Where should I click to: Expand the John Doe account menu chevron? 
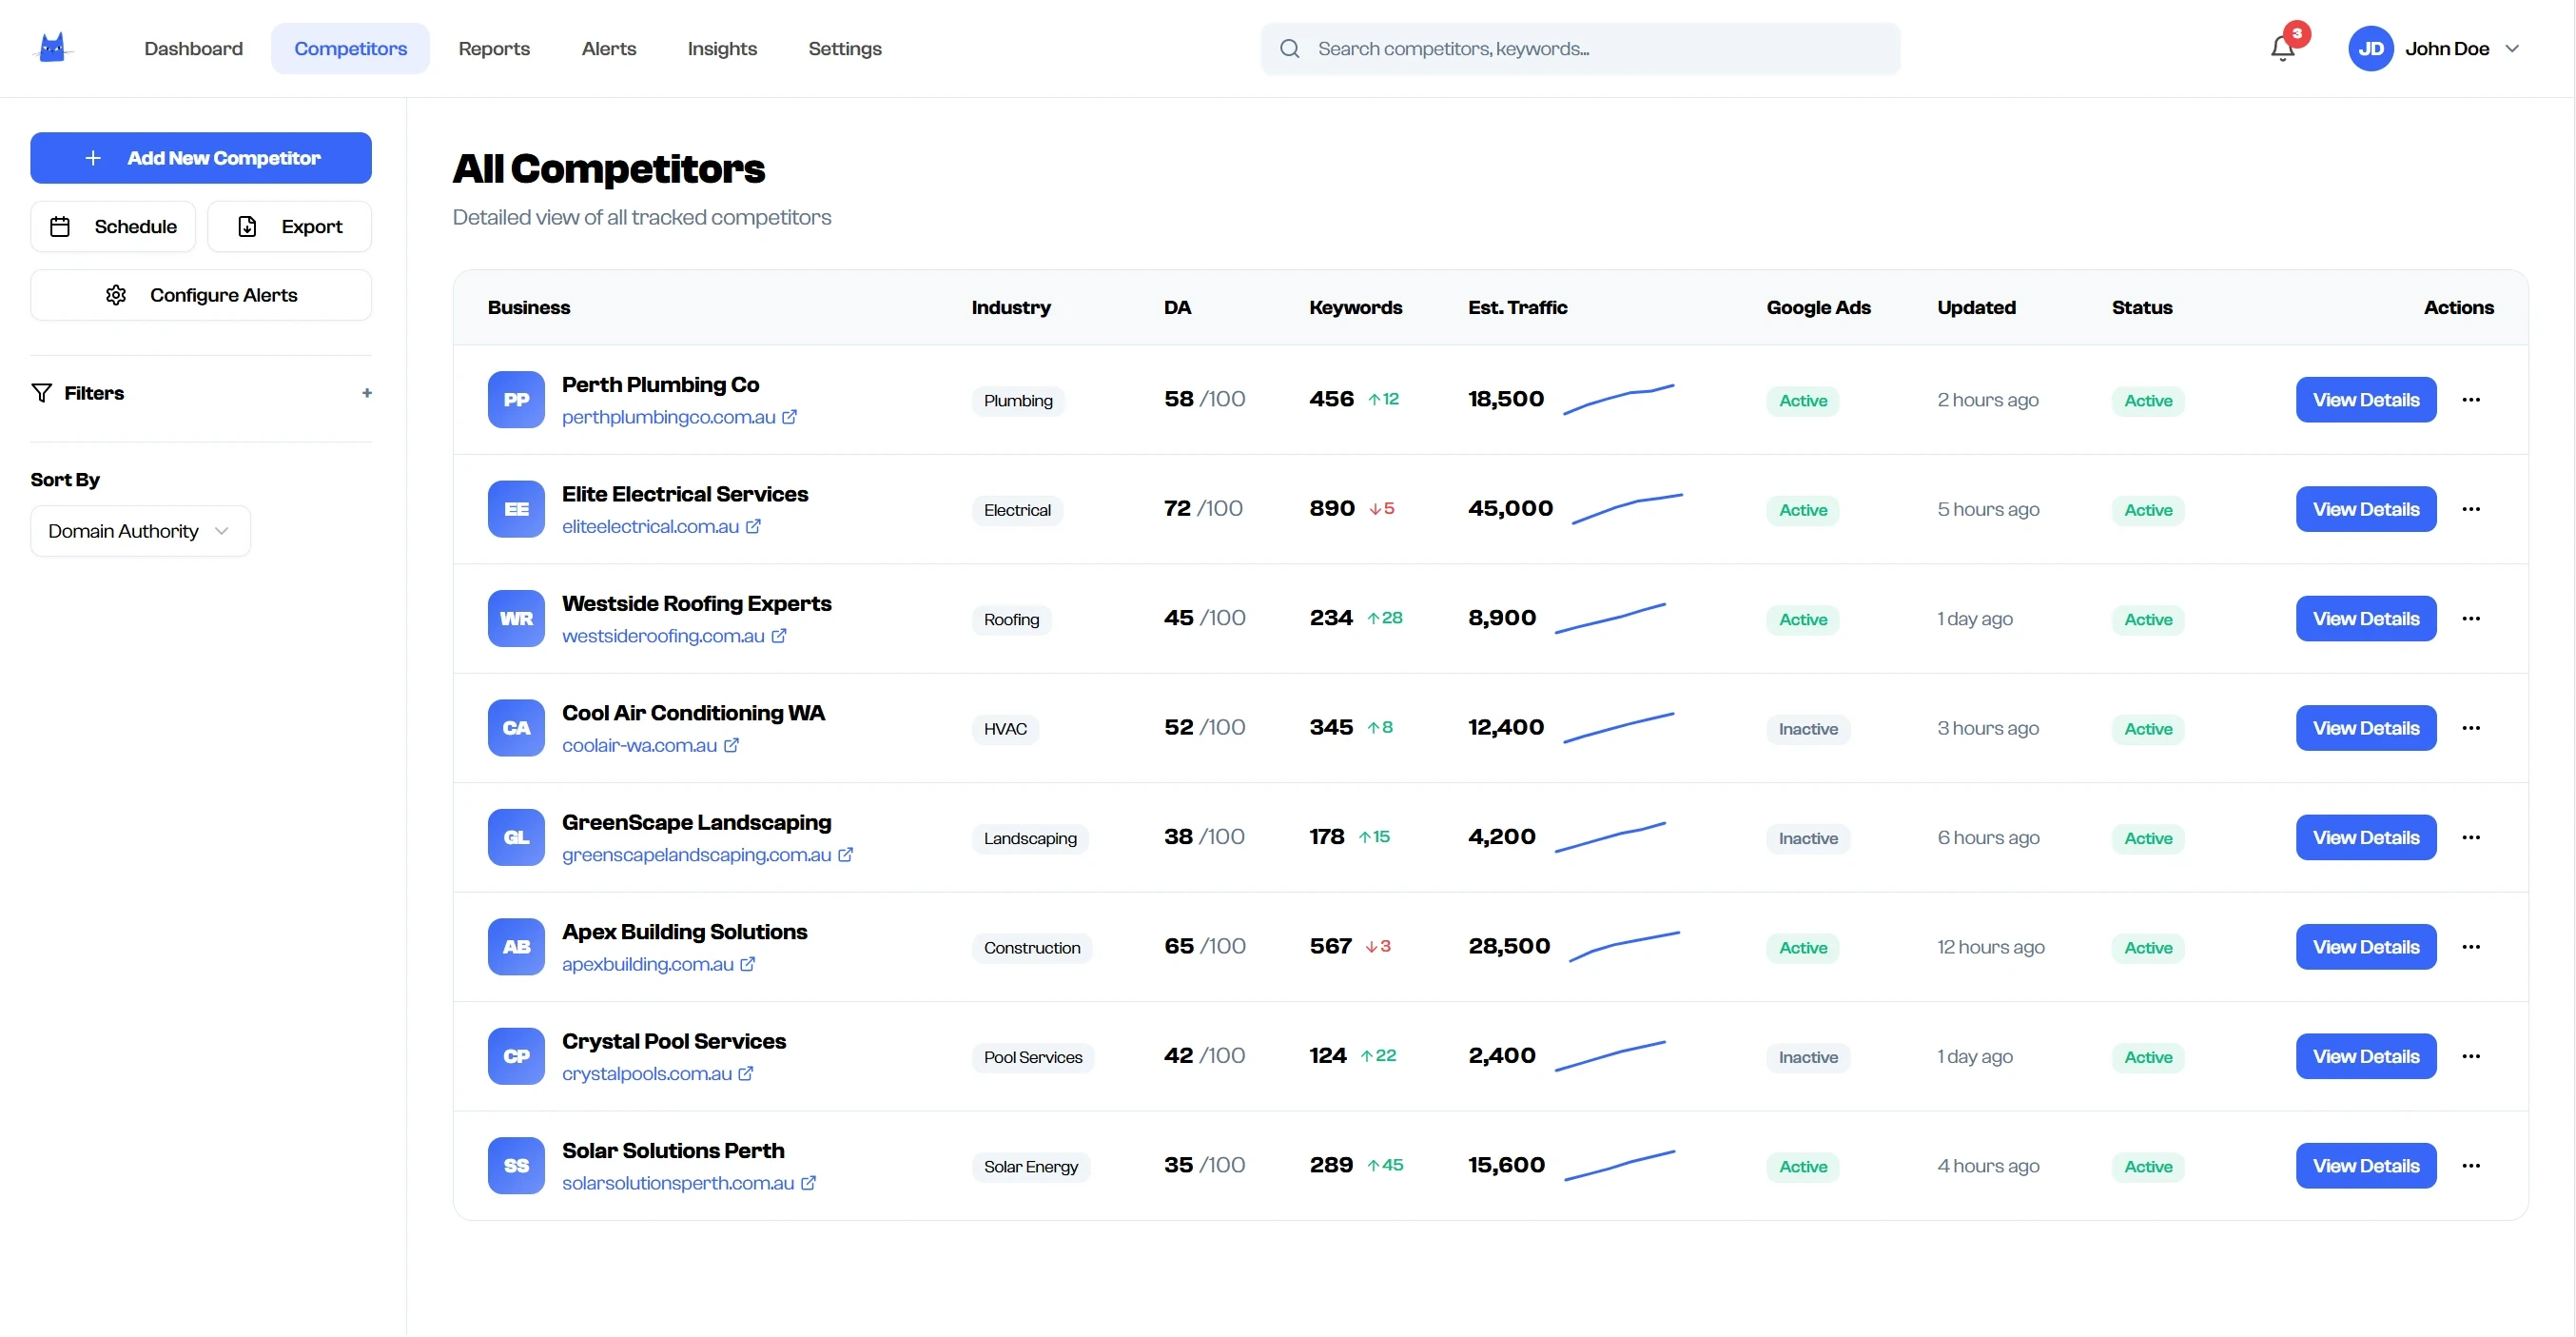pos(2512,48)
